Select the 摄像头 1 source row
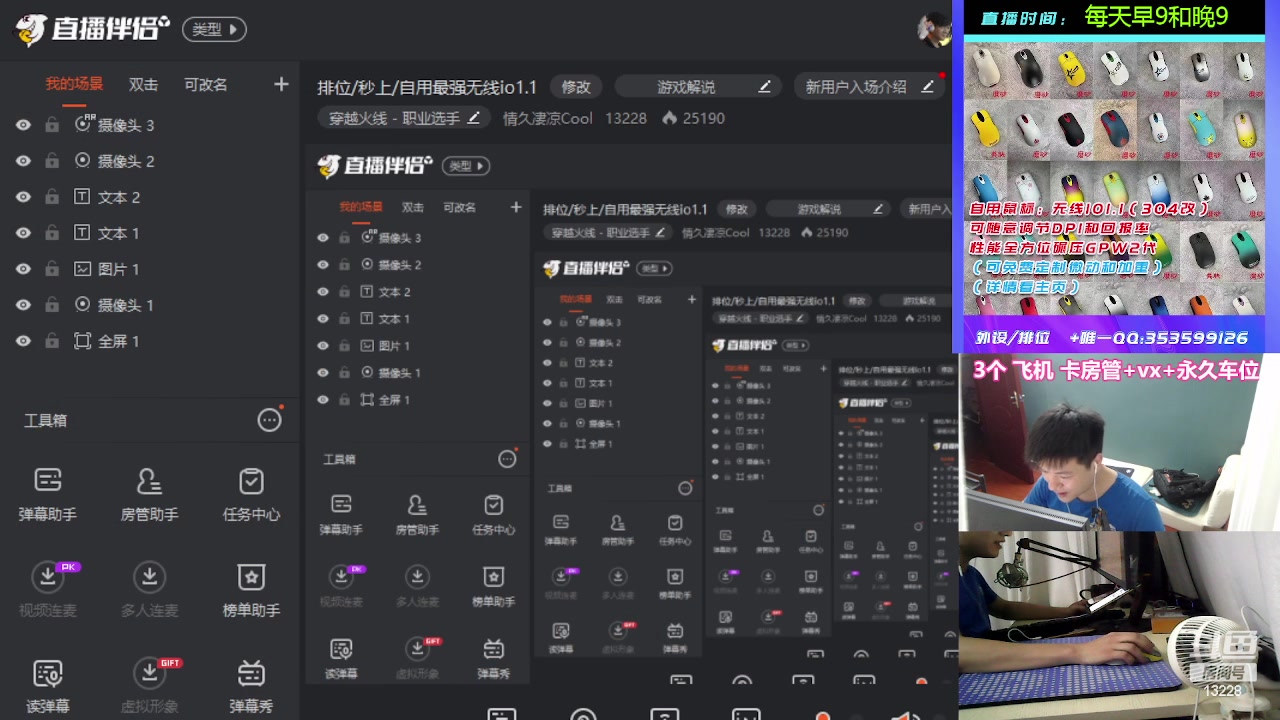Viewport: 1280px width, 720px height. pyautogui.click(x=150, y=305)
